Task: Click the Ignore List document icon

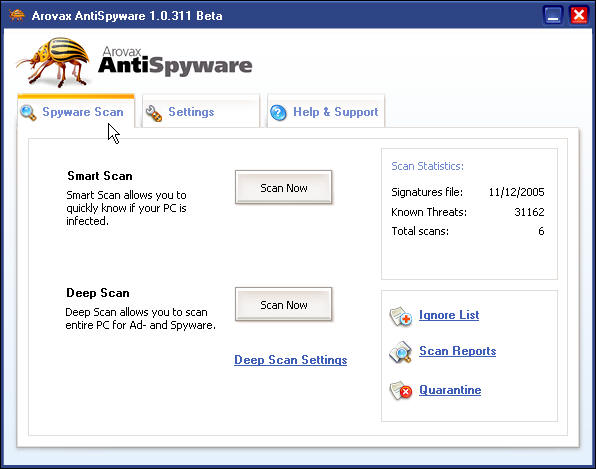Action: pyautogui.click(x=401, y=316)
